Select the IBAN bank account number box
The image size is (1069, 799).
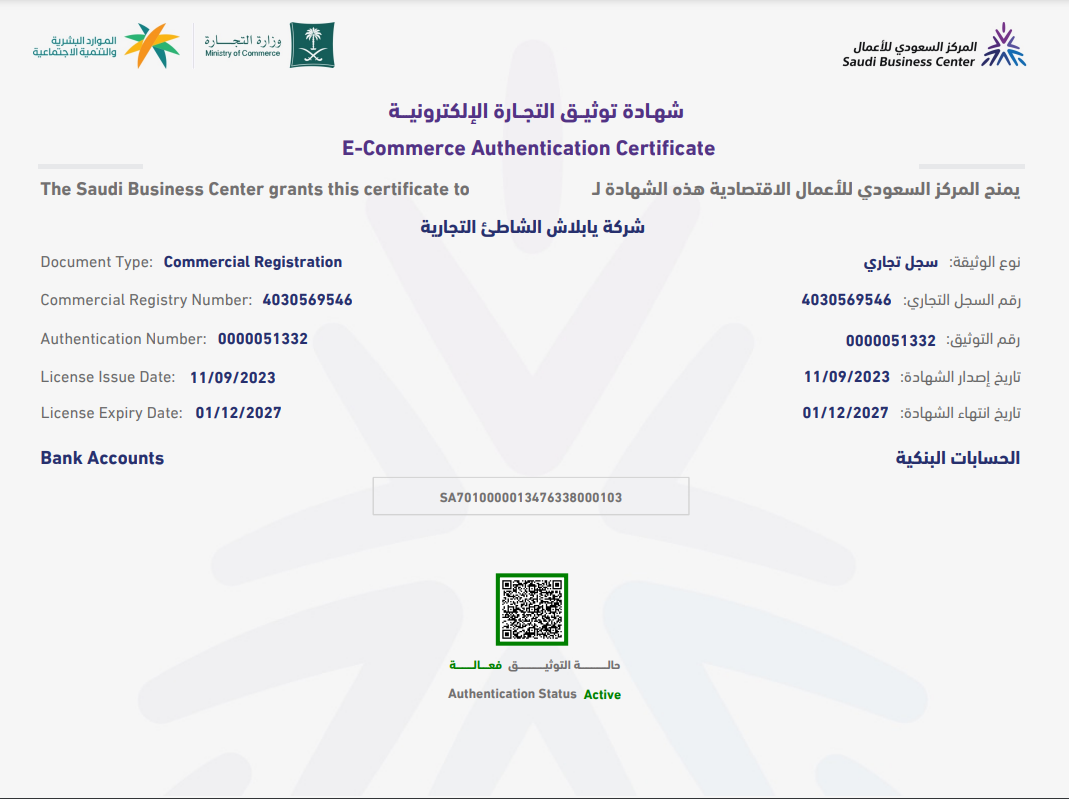click(x=531, y=497)
